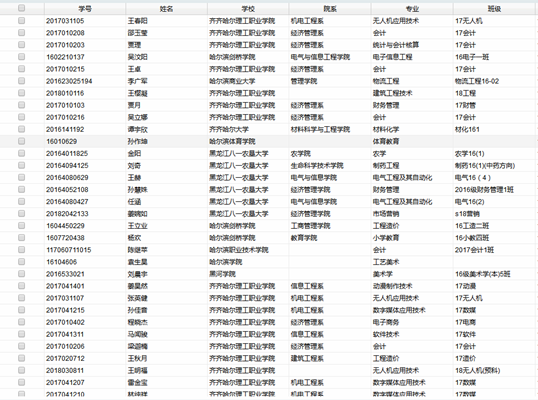Select the checkbox for 2017041207
This screenshot has height=400, width=538.
21,382
